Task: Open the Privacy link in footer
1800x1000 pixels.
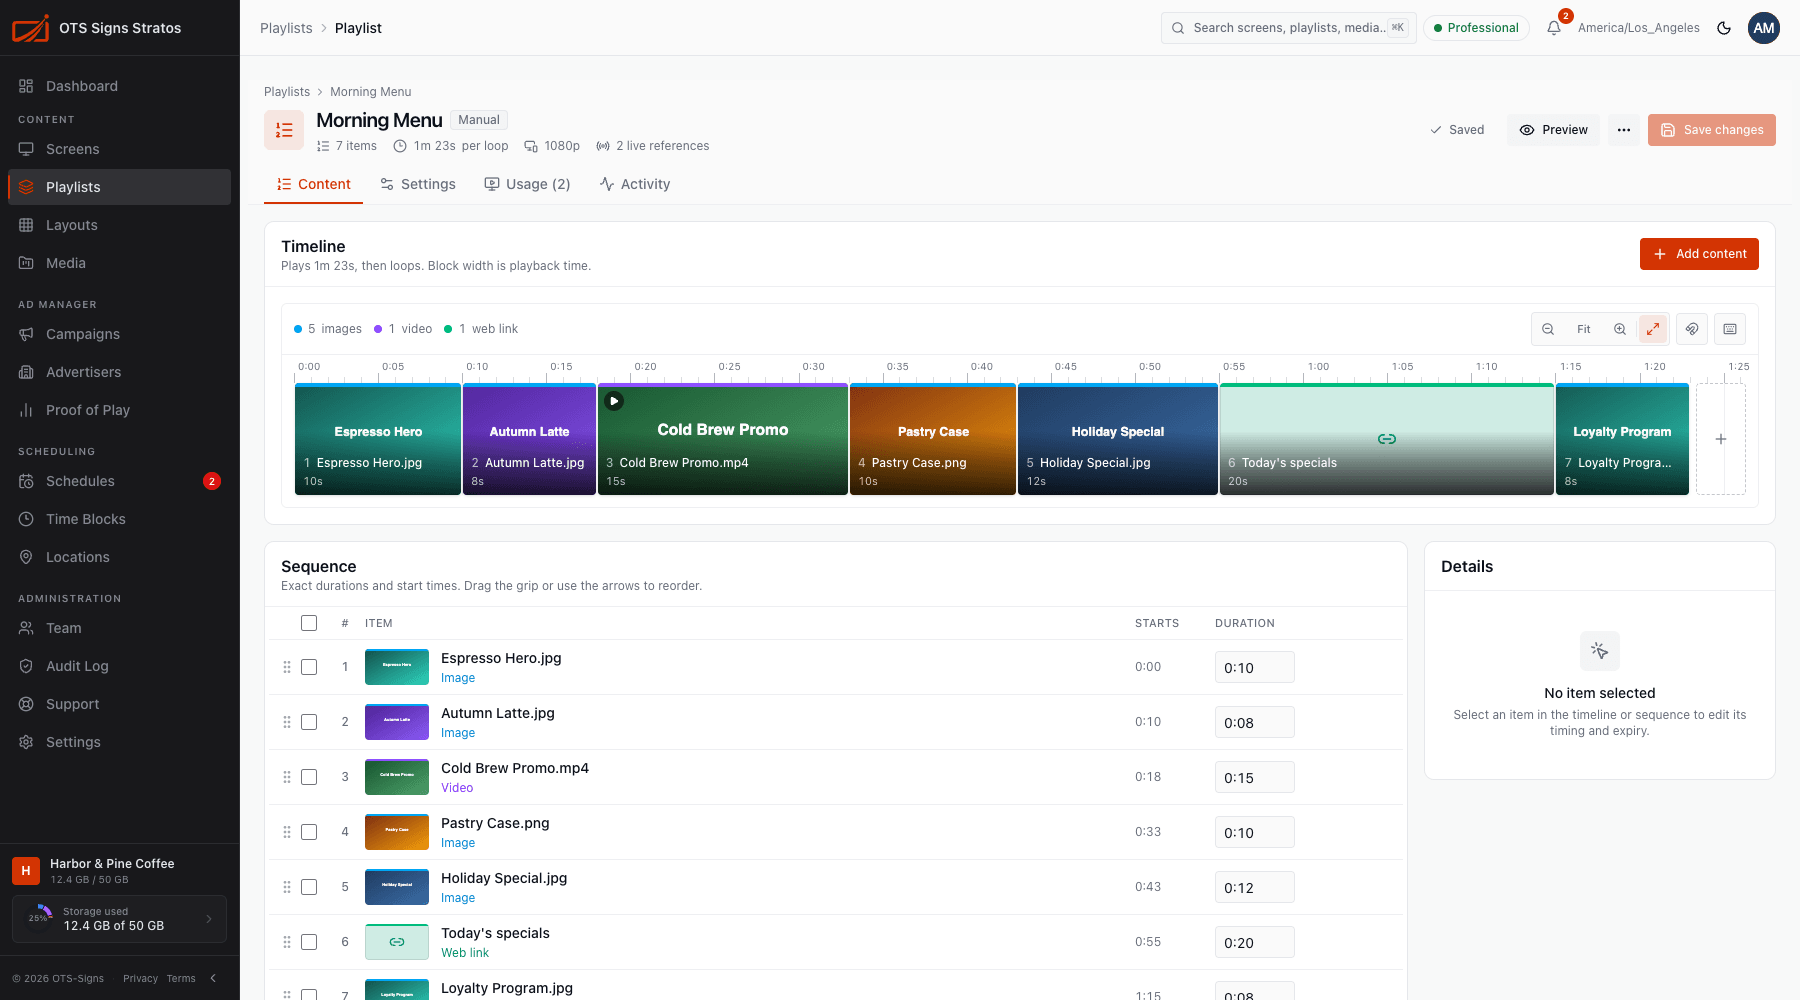Action: 140,978
